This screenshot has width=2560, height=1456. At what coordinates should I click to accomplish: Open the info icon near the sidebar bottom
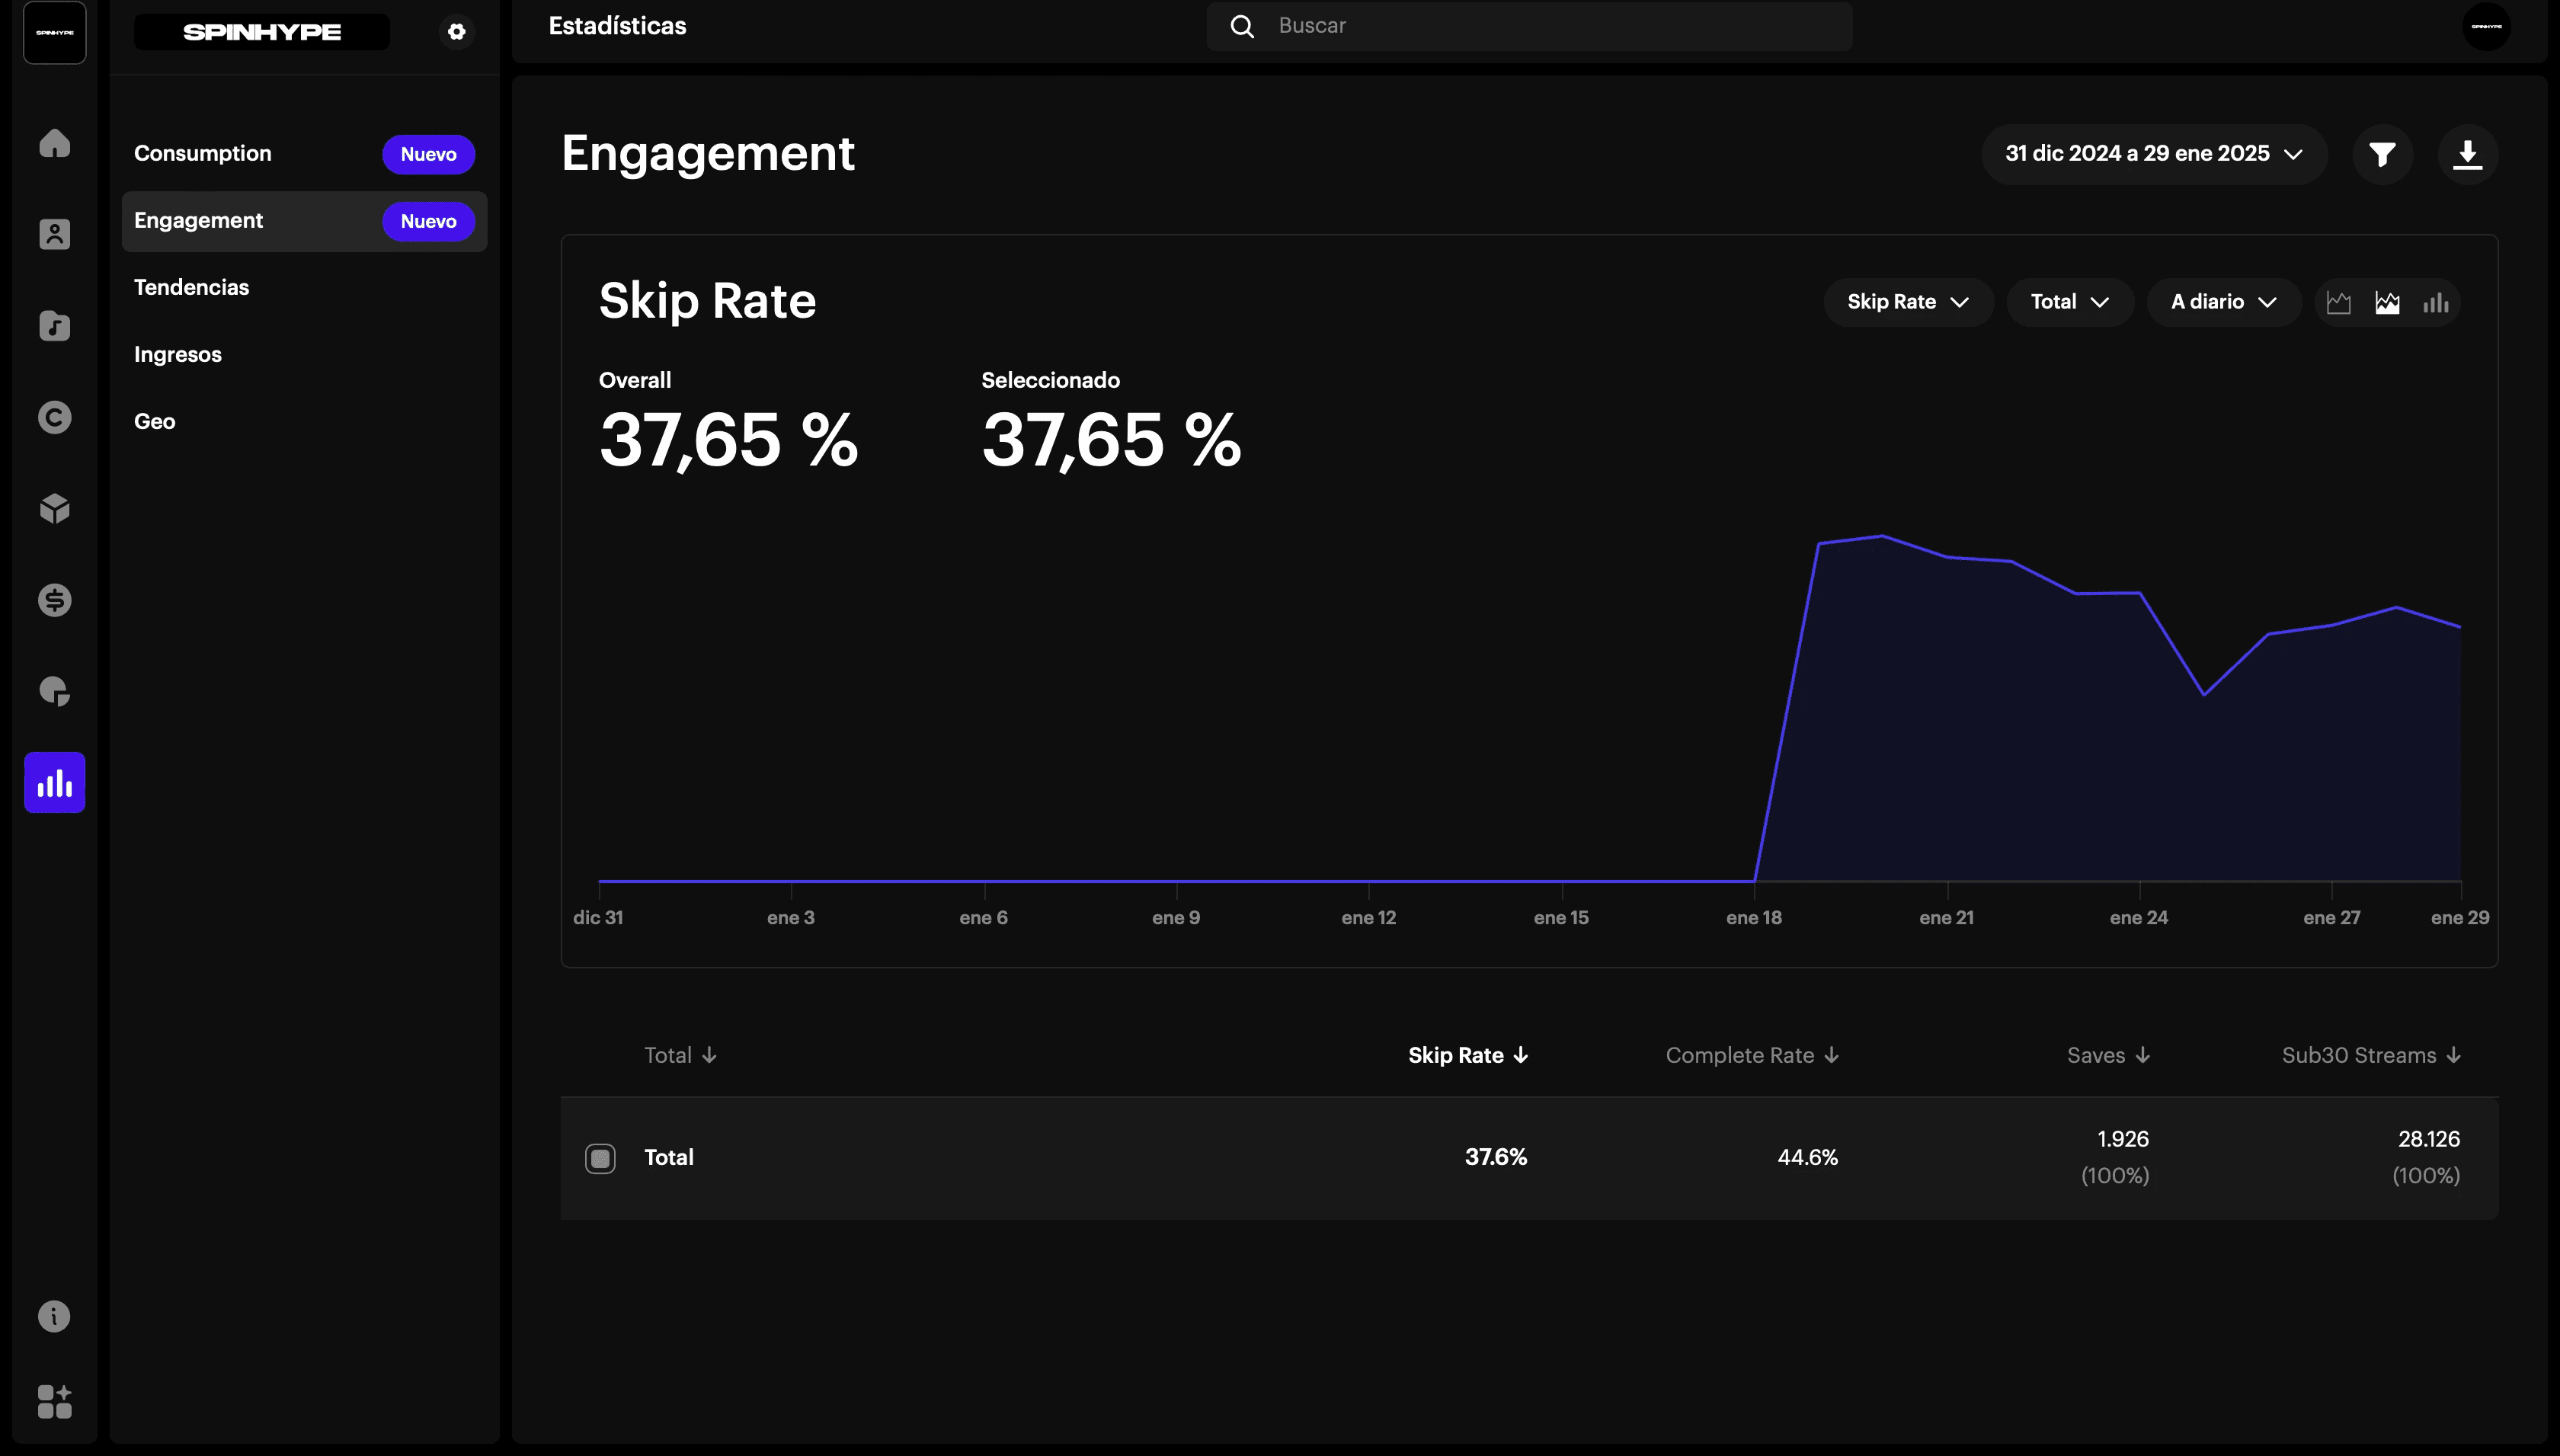[54, 1316]
